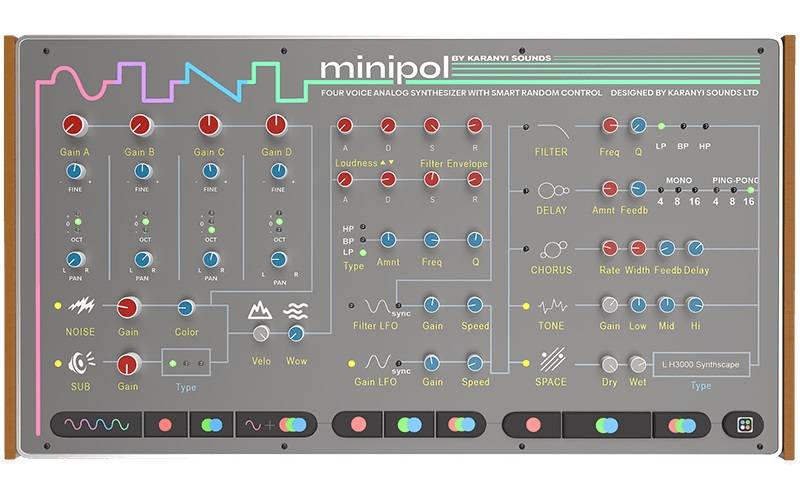The height and width of the screenshot is (500, 800).
Task: Click the NOISE waveform icon
Action: tap(80, 306)
